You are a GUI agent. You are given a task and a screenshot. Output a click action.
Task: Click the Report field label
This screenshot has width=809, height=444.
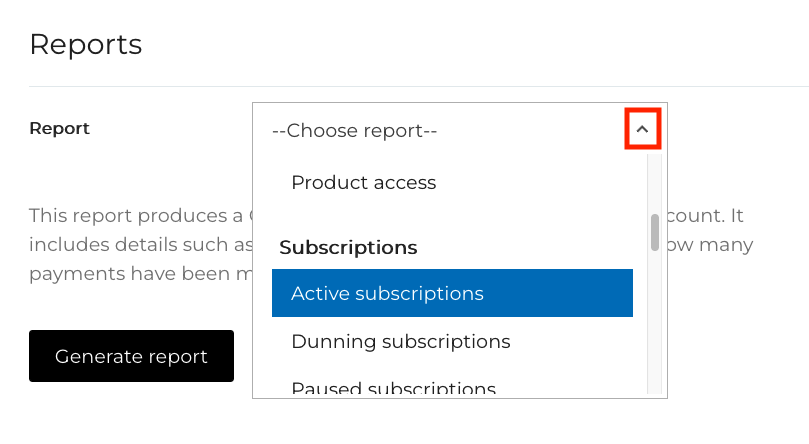(60, 128)
